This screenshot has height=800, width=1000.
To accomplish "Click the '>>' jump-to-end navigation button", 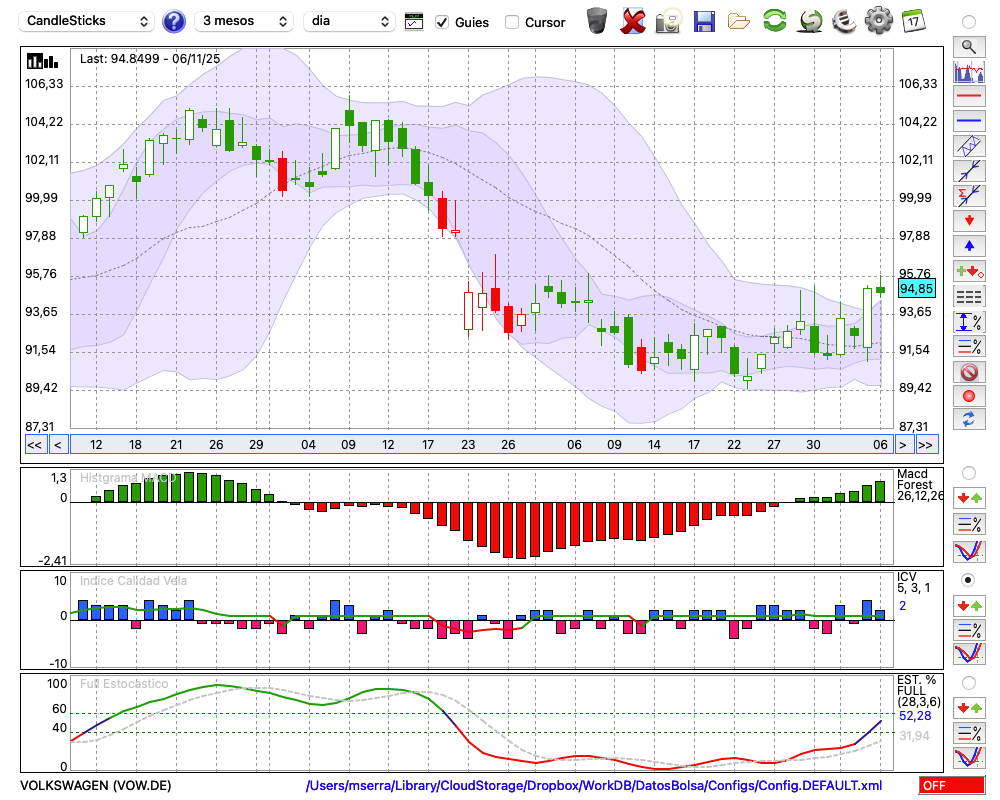I will click(x=927, y=445).
